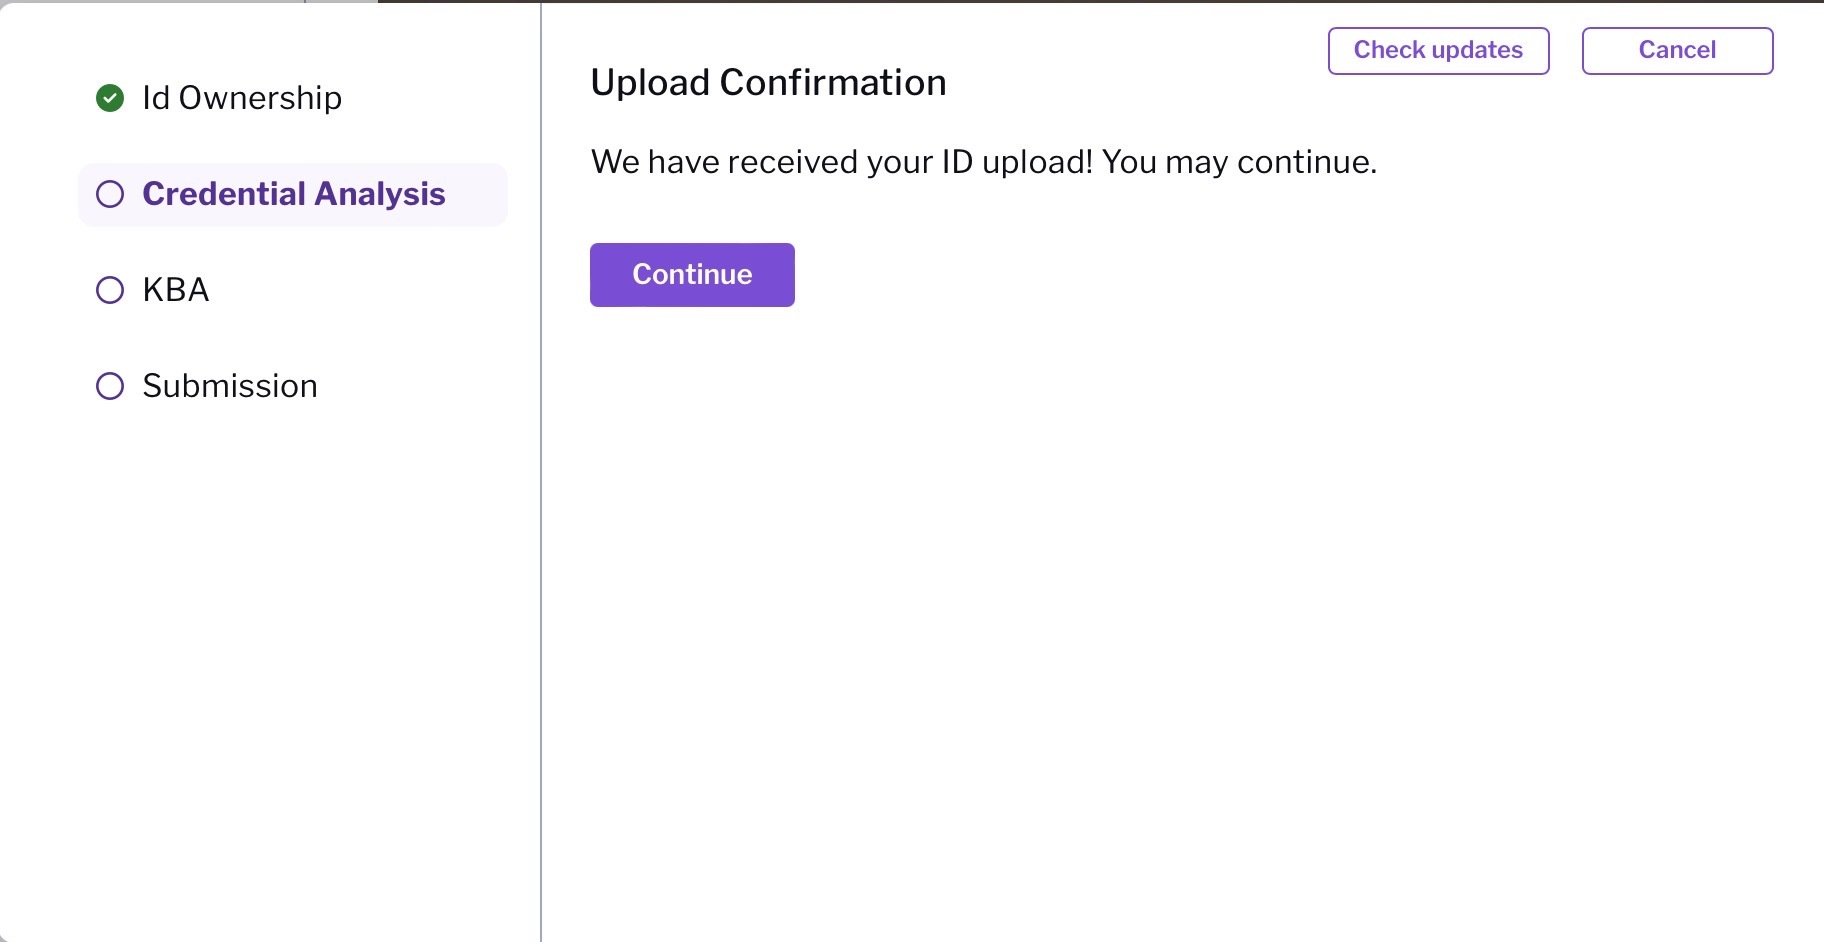Go to the KBA step
Image resolution: width=1824 pixels, height=942 pixels.
tap(176, 290)
